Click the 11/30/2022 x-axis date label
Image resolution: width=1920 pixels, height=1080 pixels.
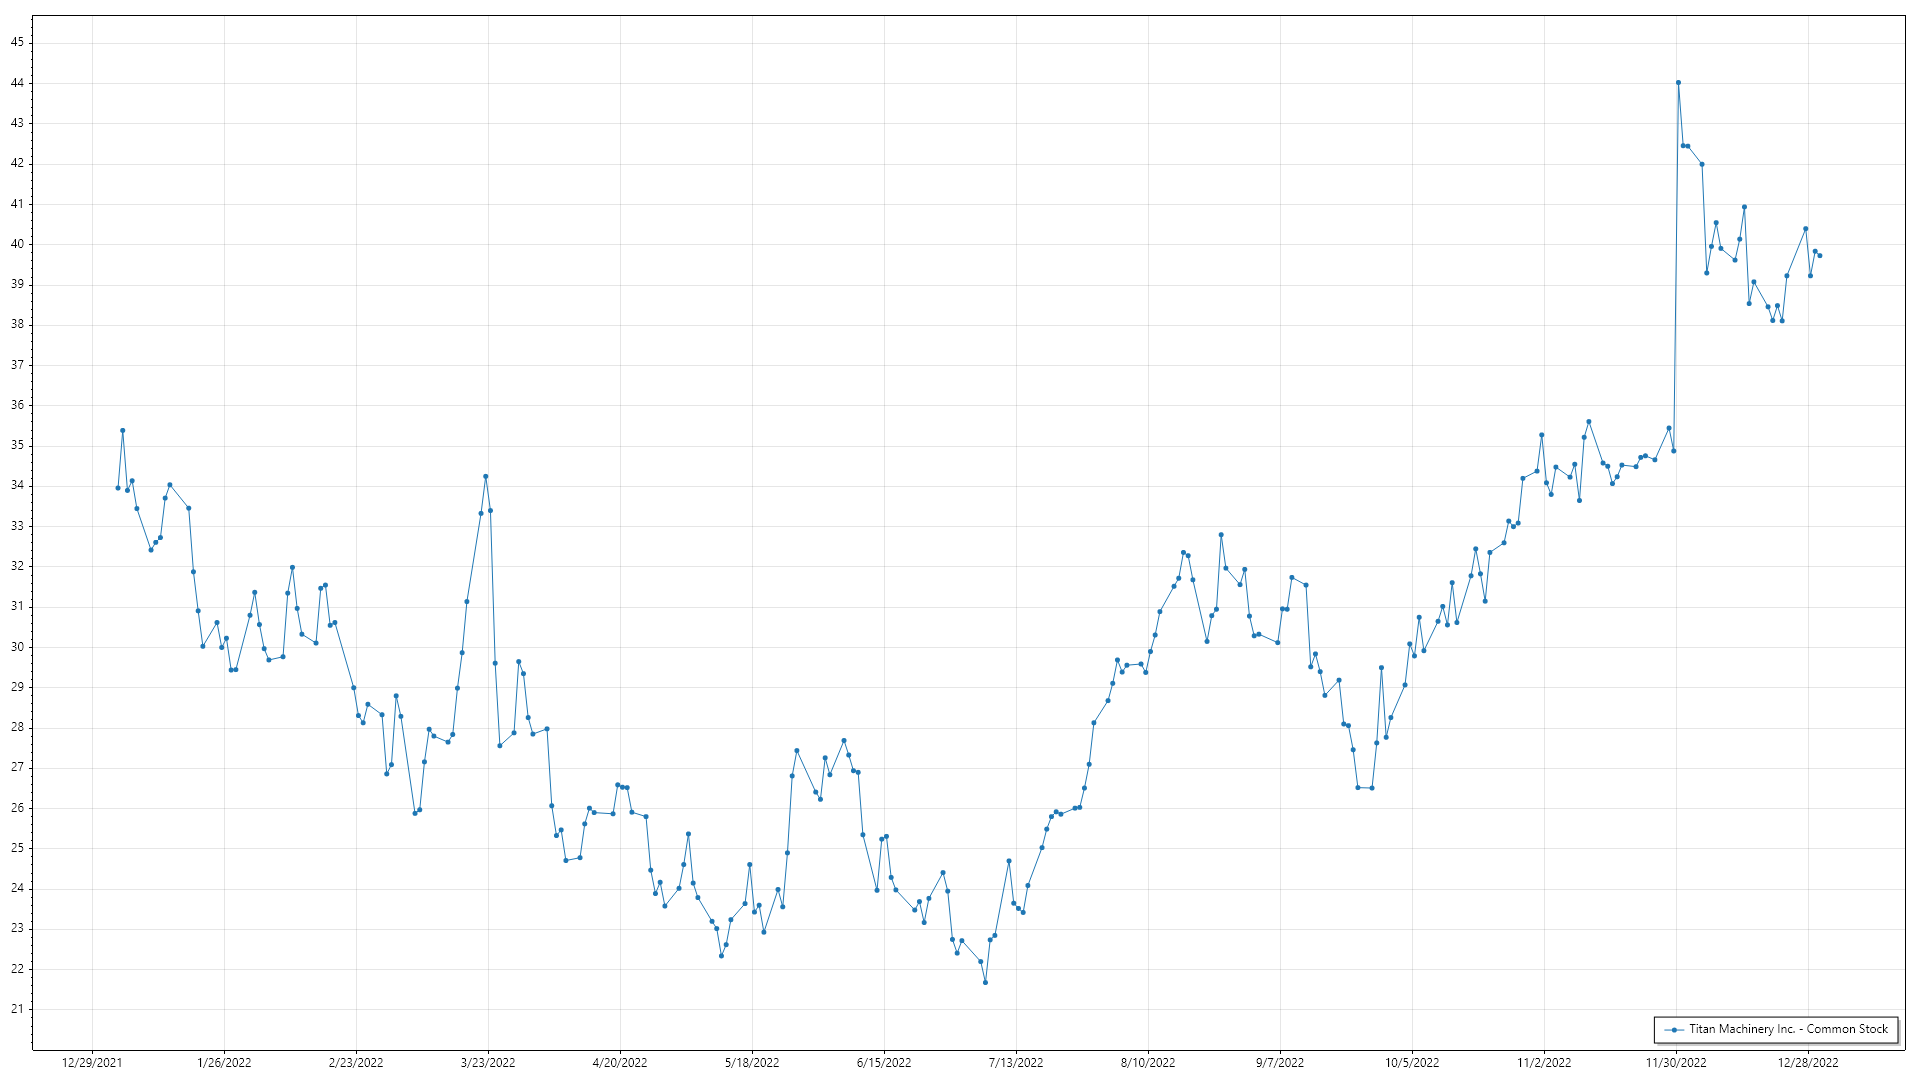[x=1676, y=1062]
